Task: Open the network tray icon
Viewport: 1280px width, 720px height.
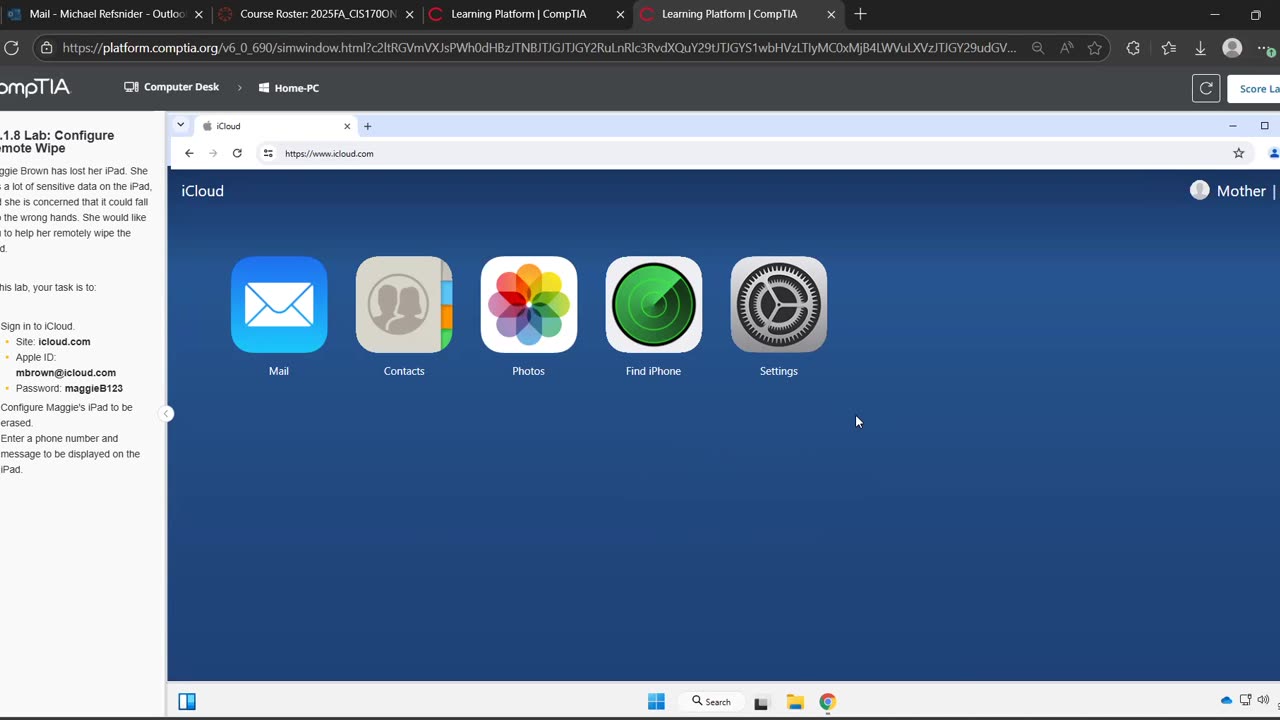Action: coord(1246,701)
